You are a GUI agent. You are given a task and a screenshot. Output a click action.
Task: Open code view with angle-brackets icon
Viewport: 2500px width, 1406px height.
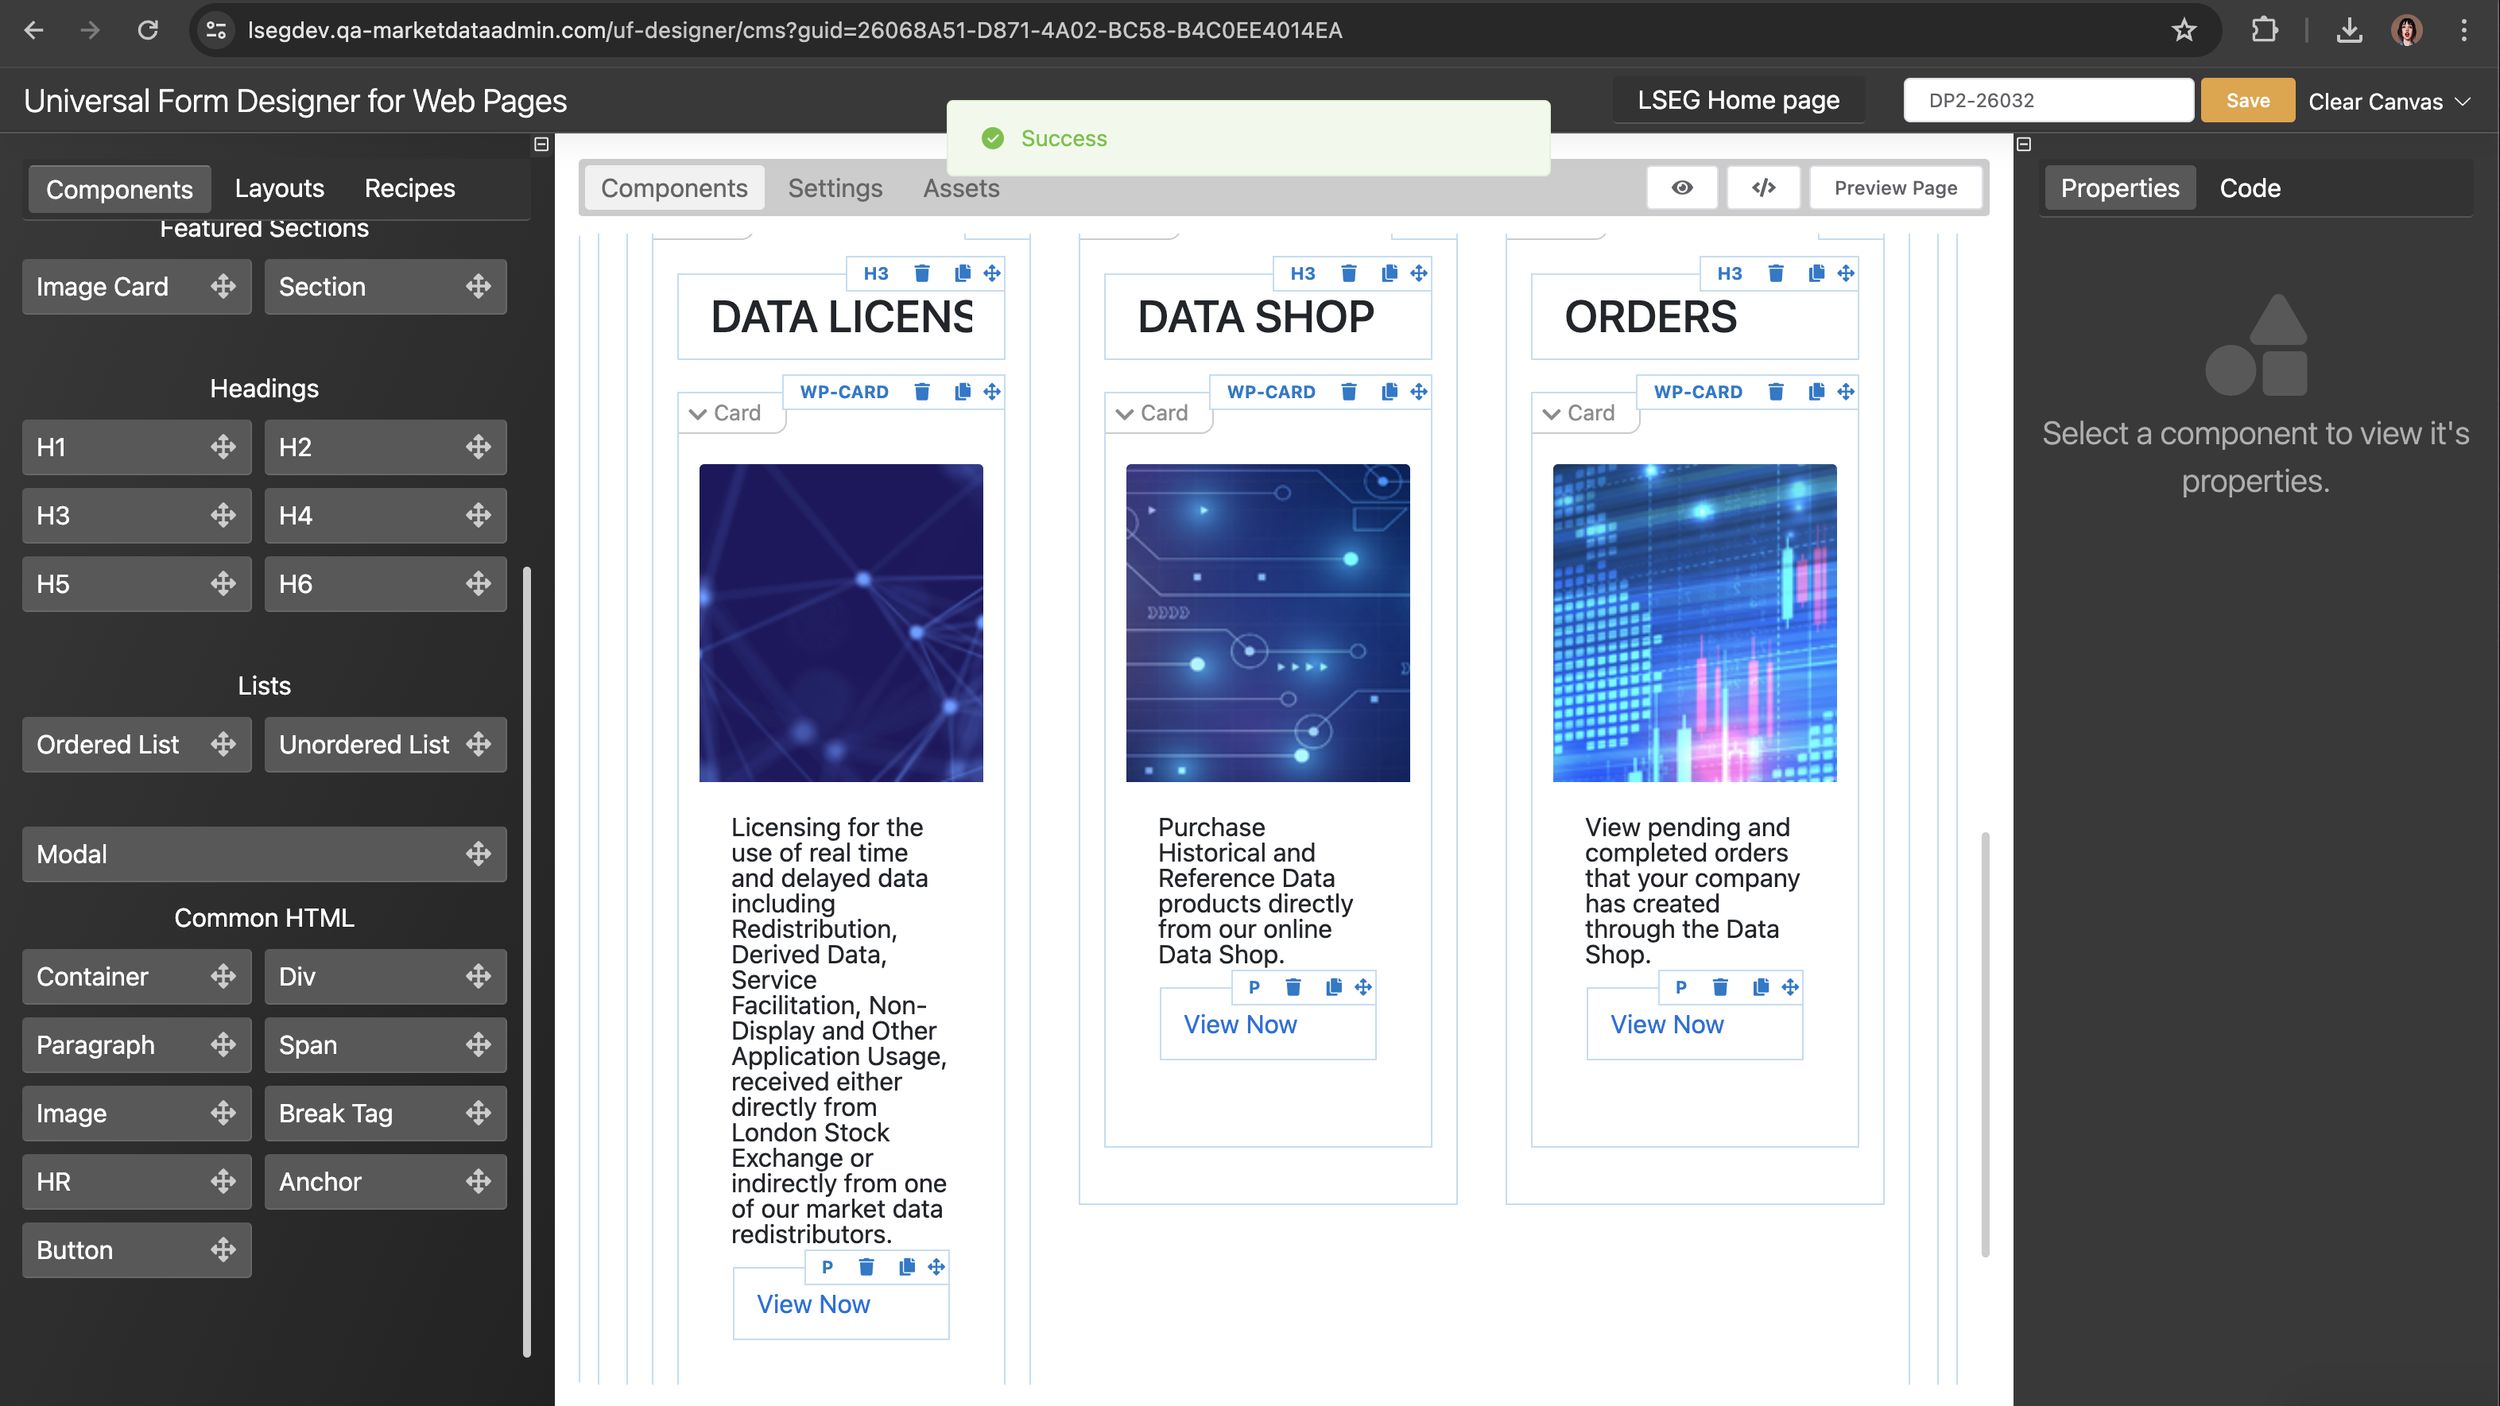coord(1764,188)
